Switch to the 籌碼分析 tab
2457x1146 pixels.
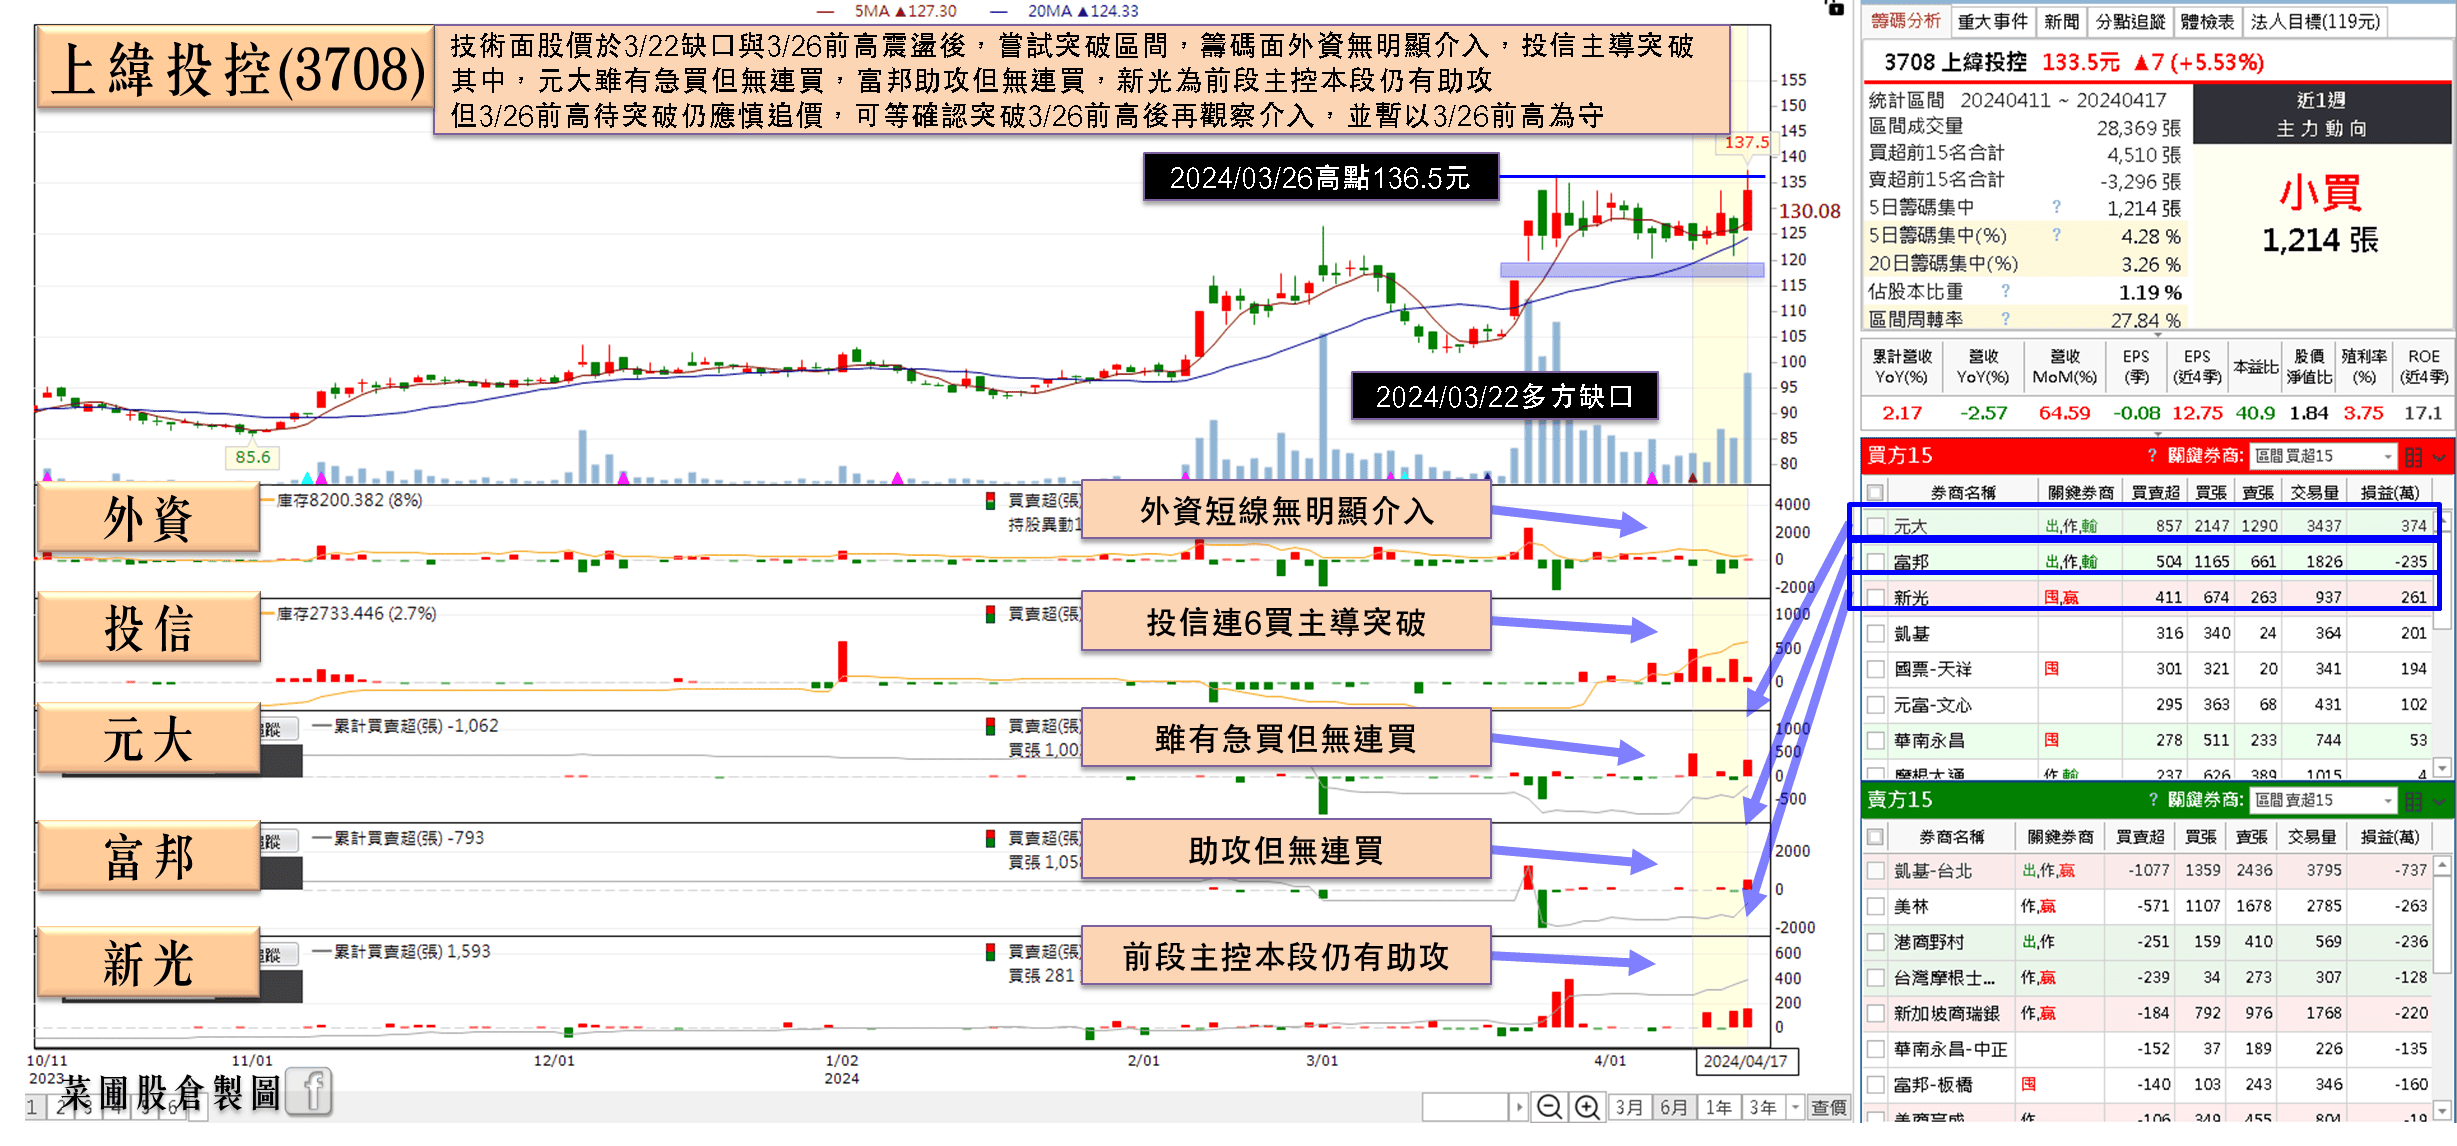1905,21
